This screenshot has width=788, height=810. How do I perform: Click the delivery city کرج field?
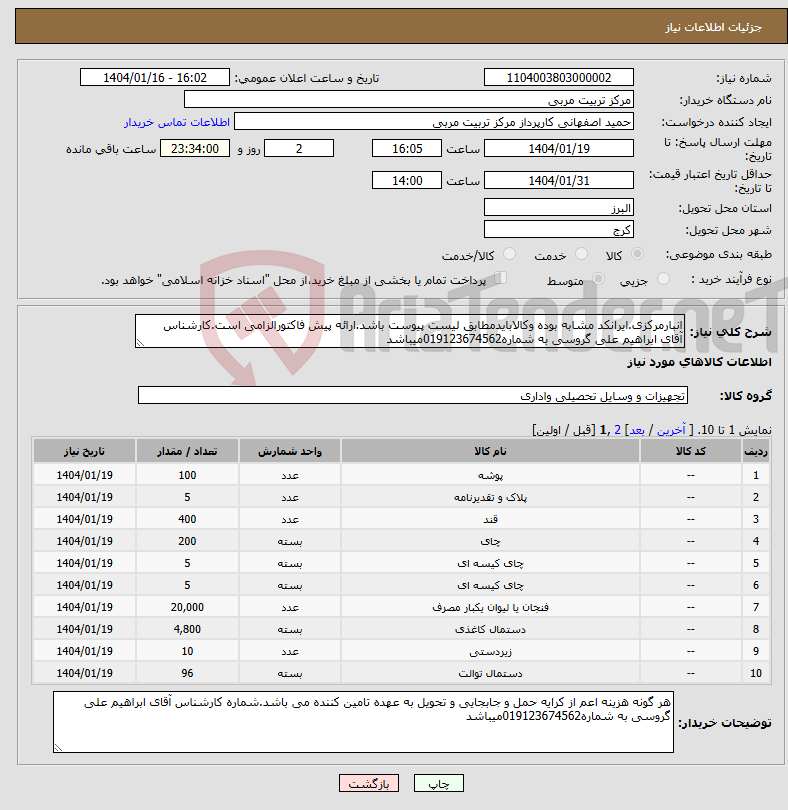point(559,230)
